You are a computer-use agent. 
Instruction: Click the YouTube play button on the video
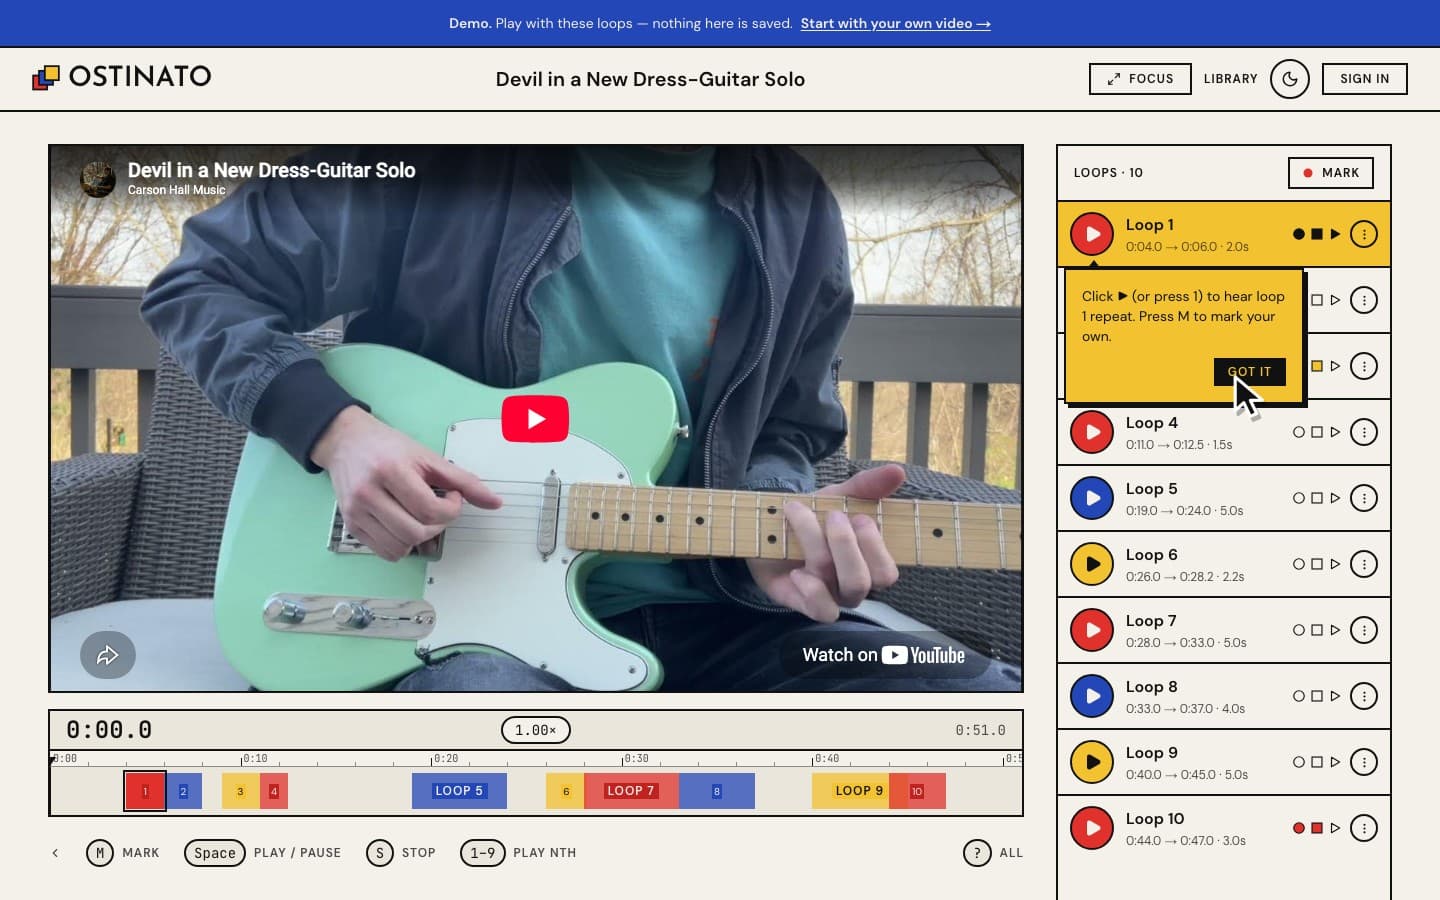point(535,419)
